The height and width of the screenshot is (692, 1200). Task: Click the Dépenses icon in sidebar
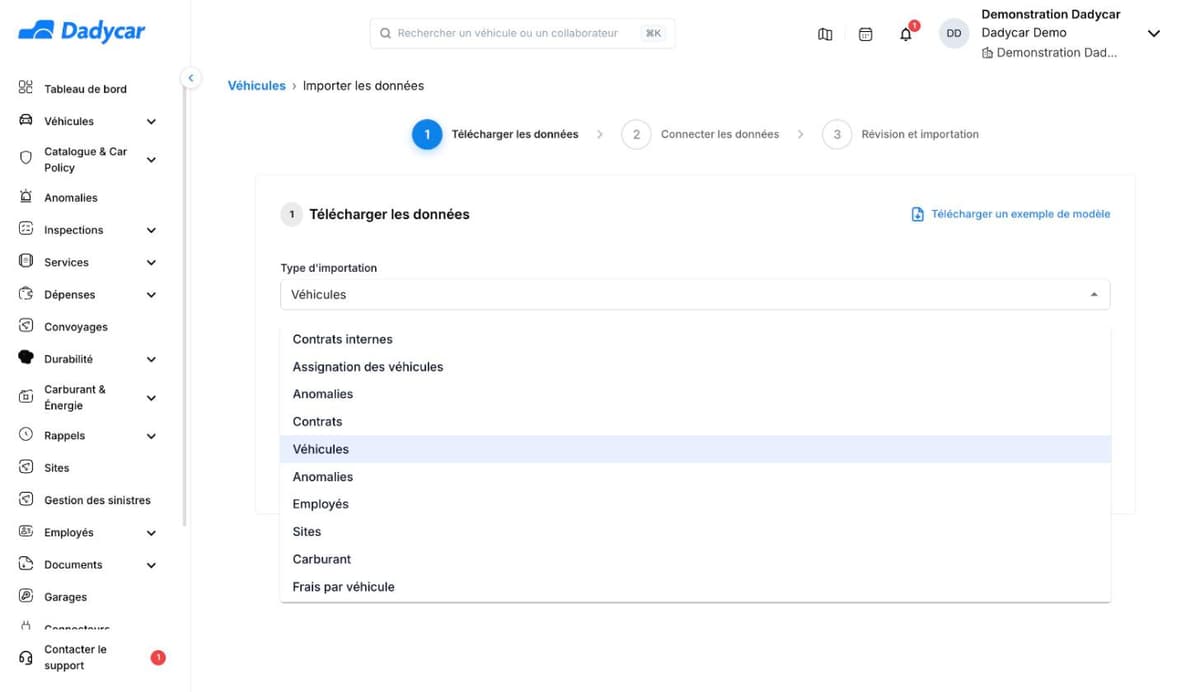point(26,294)
